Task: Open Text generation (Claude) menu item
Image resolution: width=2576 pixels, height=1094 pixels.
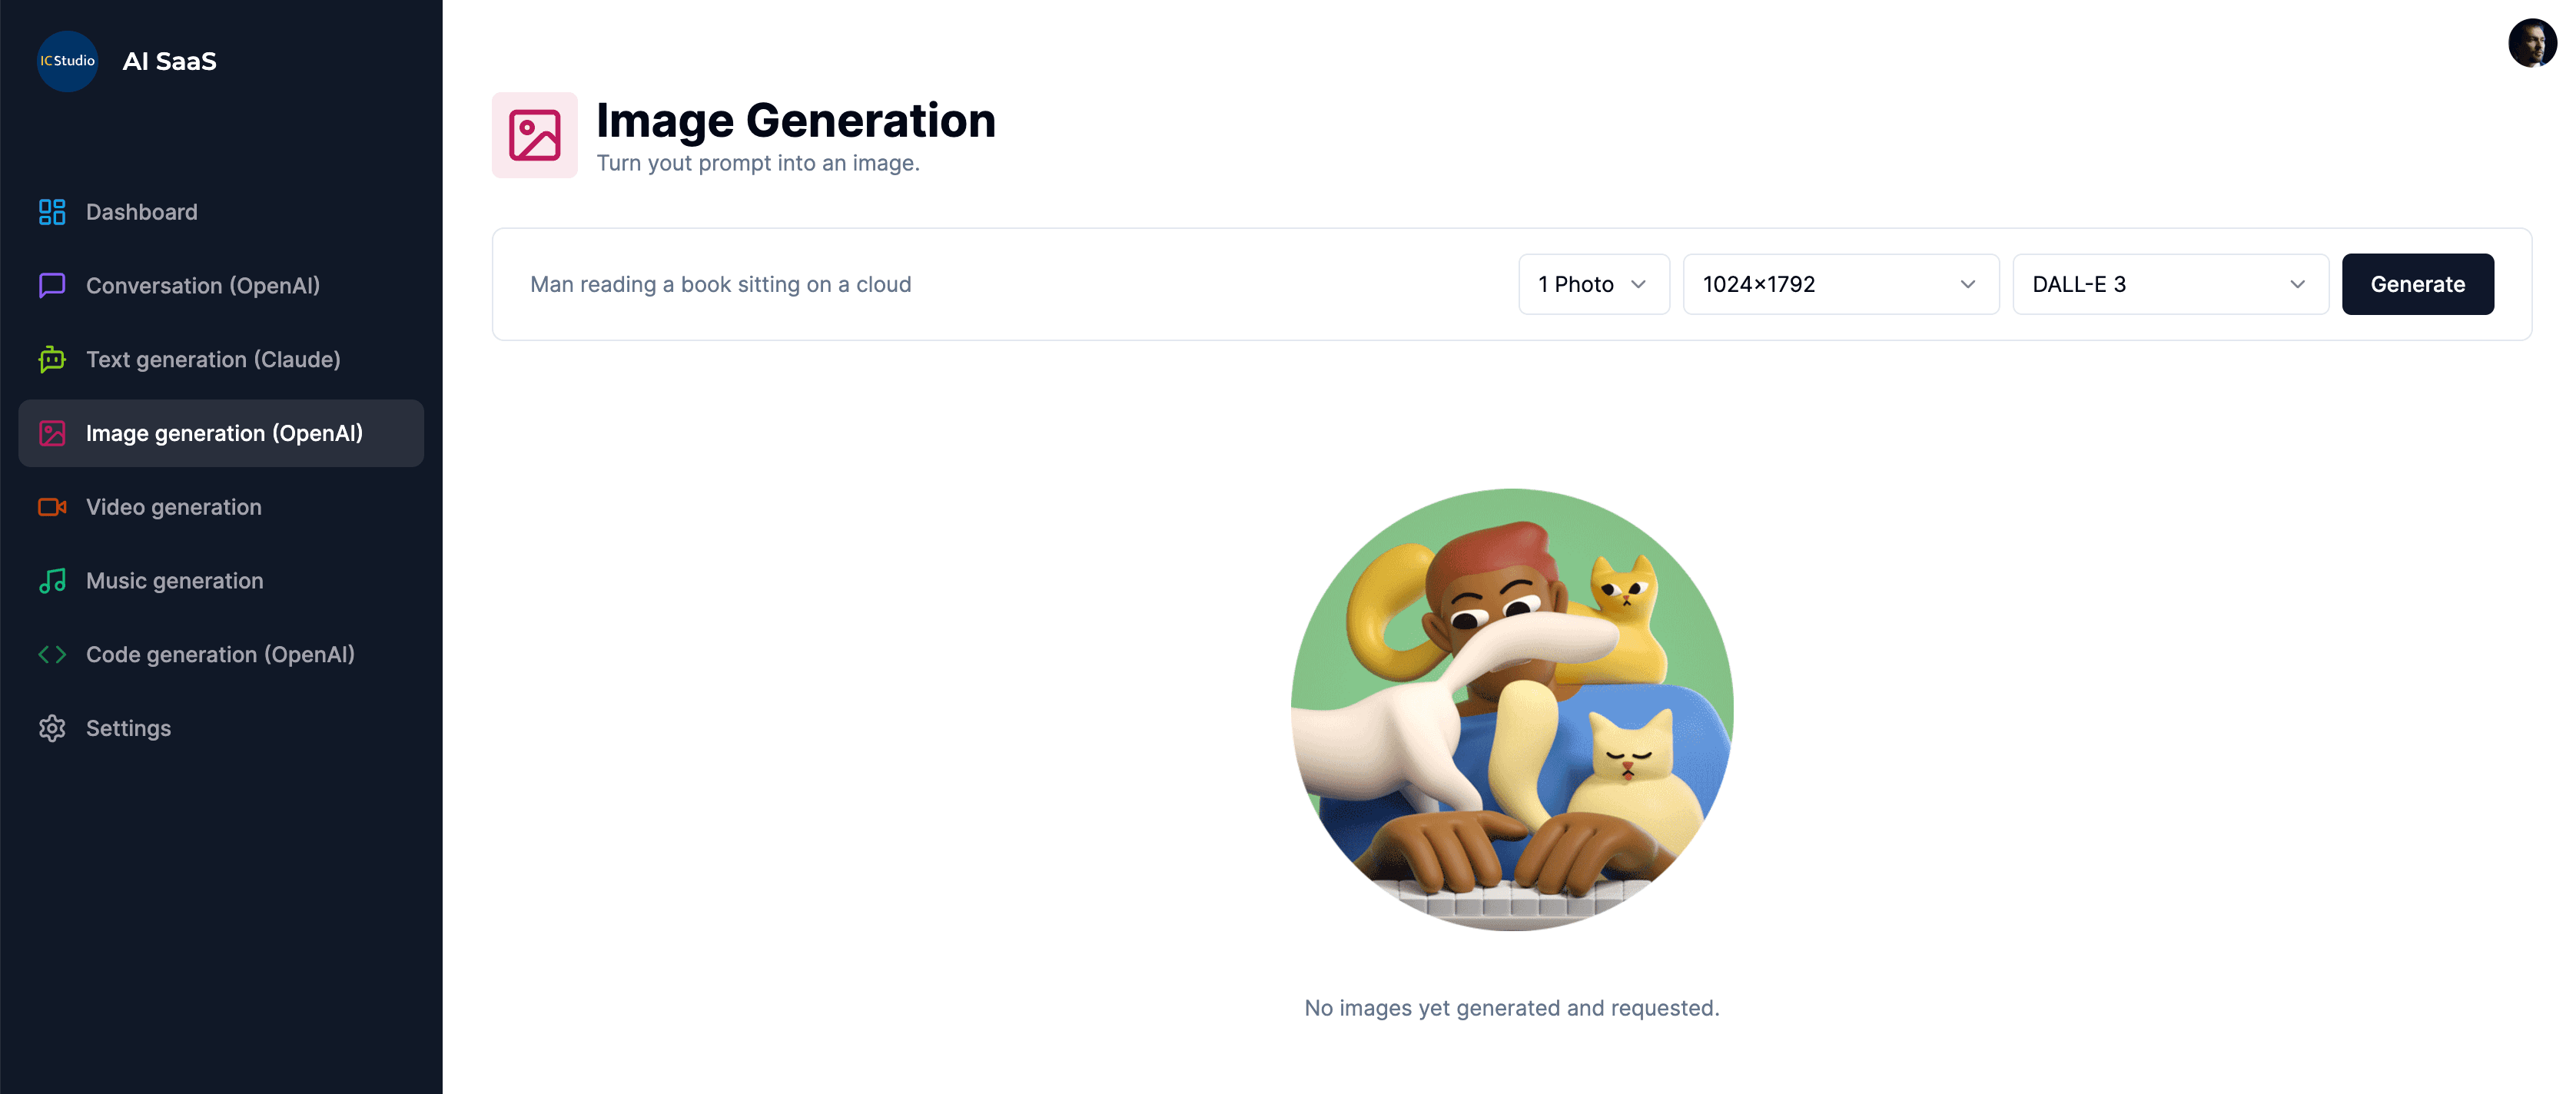Action: [213, 360]
